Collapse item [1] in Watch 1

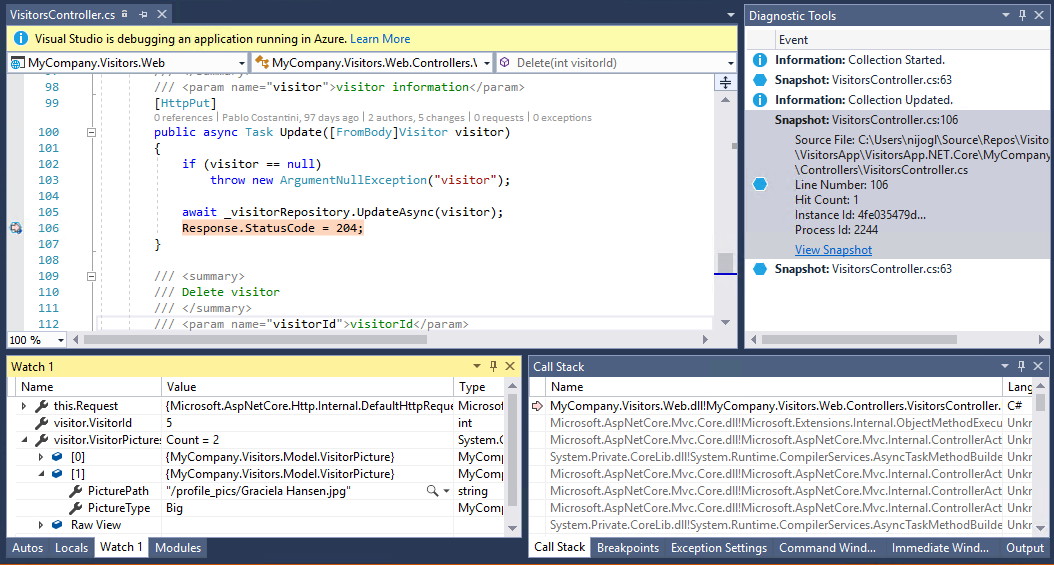41,474
